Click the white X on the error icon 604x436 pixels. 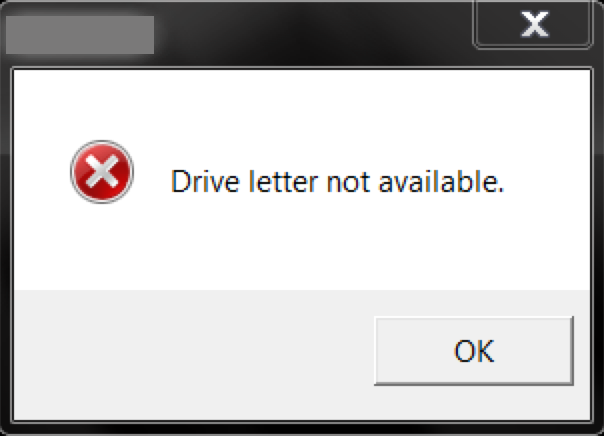(x=102, y=172)
